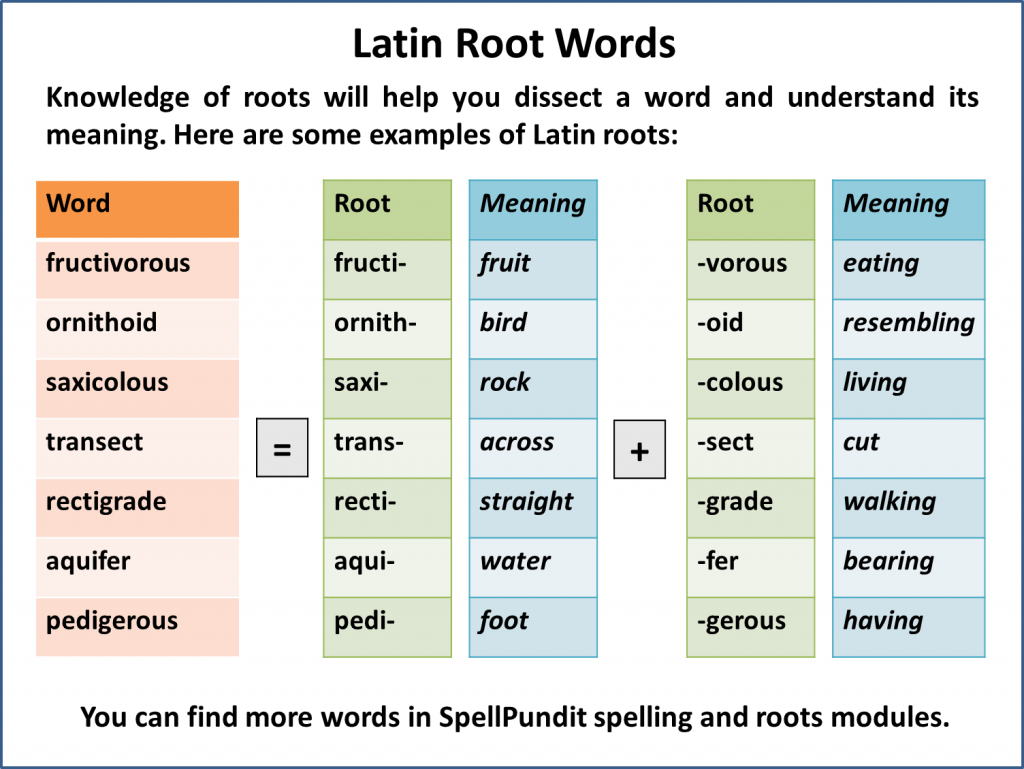Click the plus sign between Root columns
1024x769 pixels.
639,450
